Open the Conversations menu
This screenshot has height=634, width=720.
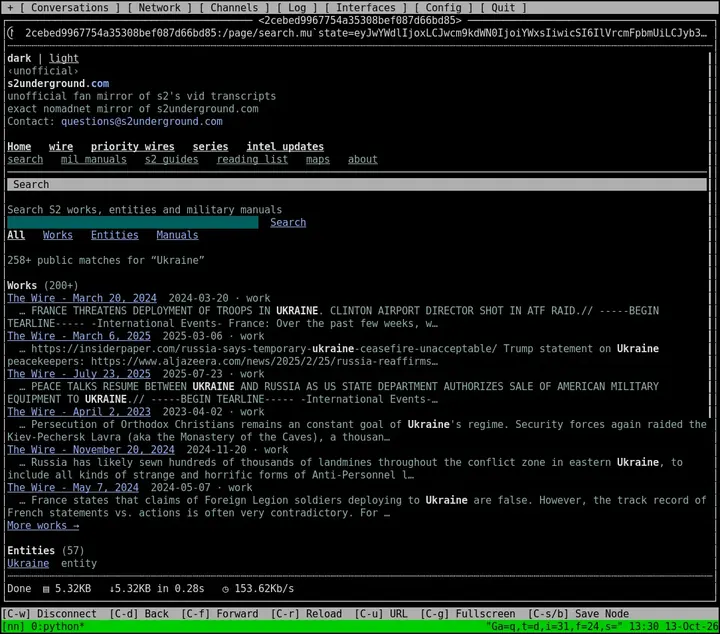70,8
